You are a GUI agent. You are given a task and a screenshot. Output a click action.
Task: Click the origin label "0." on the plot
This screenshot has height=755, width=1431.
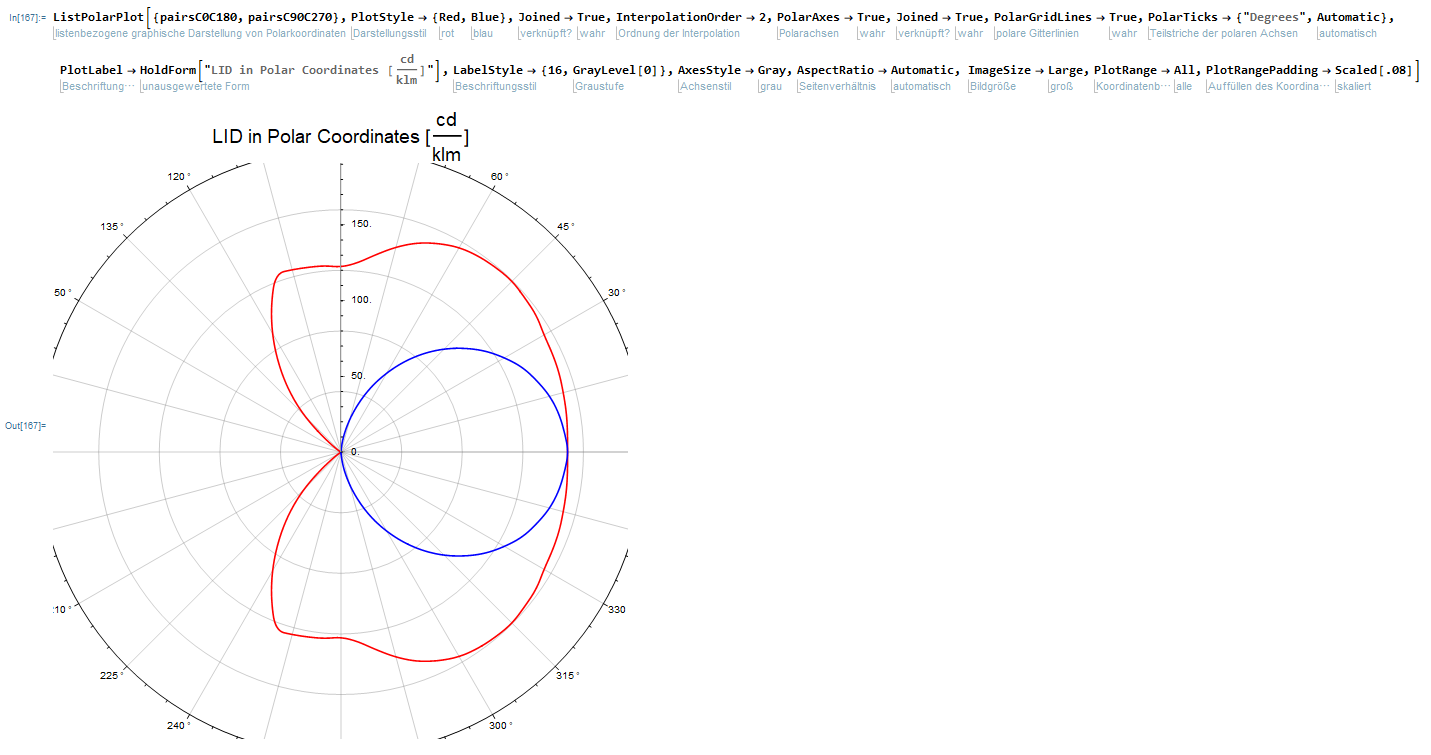(354, 452)
